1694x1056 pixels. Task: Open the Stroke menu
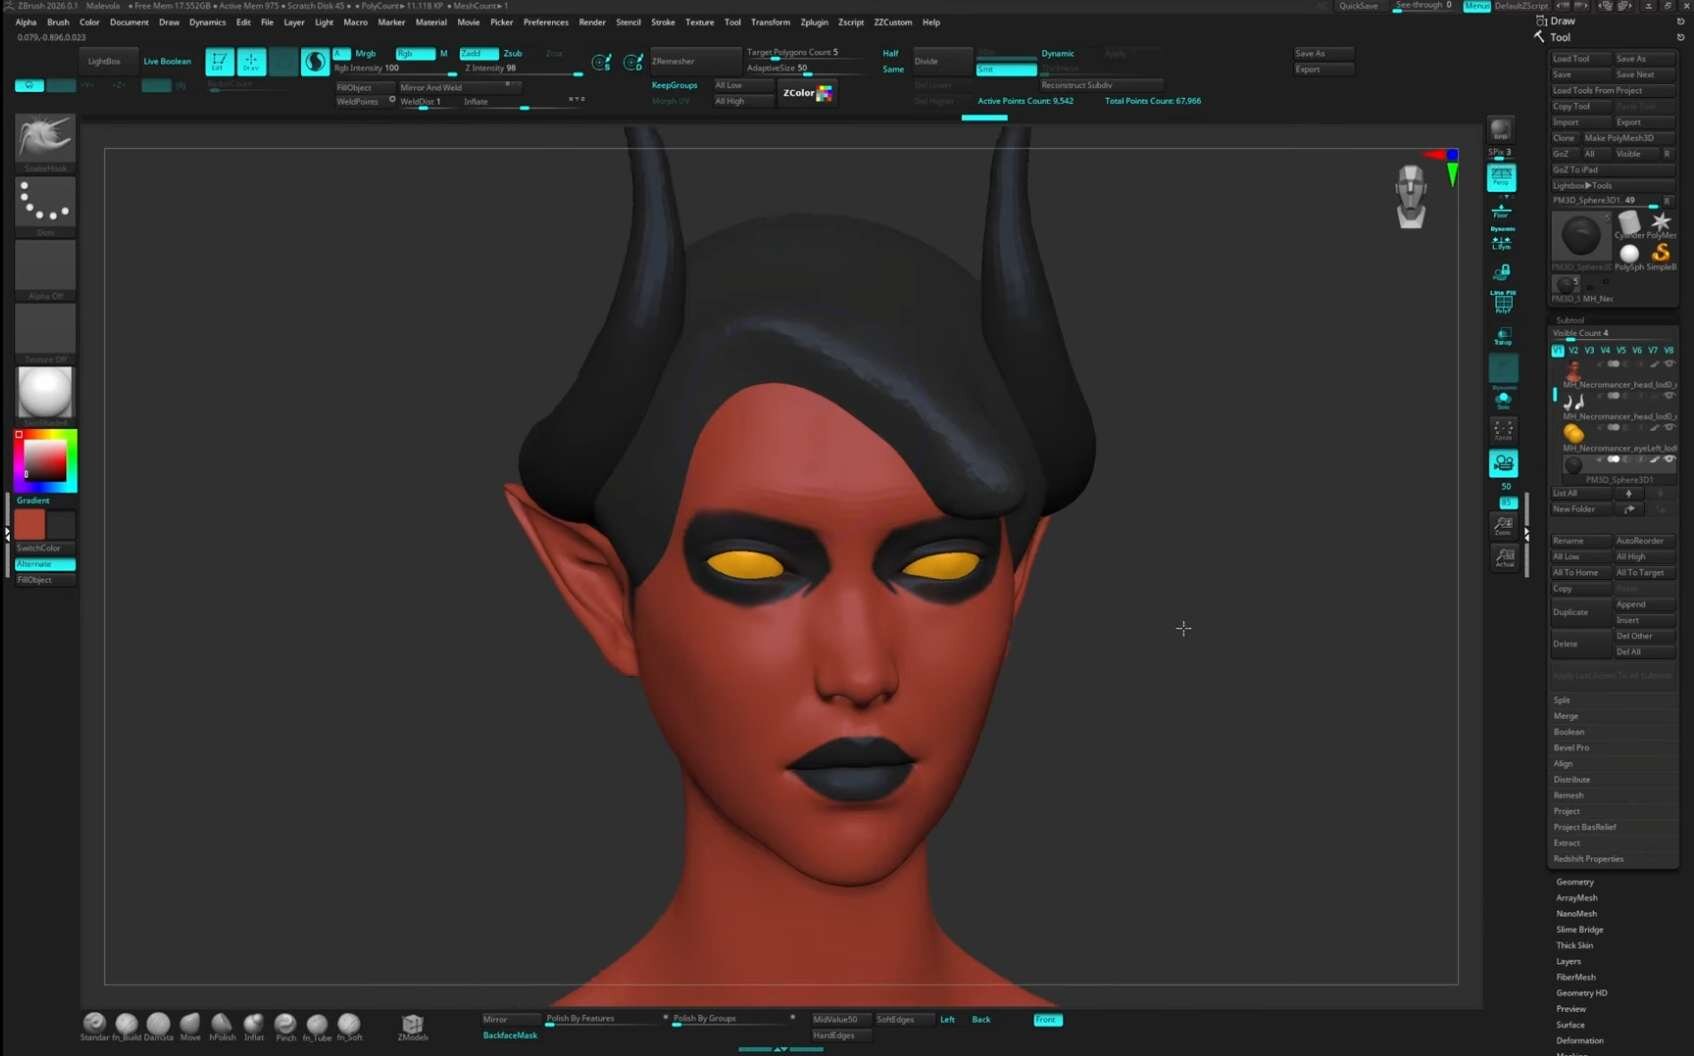662,22
